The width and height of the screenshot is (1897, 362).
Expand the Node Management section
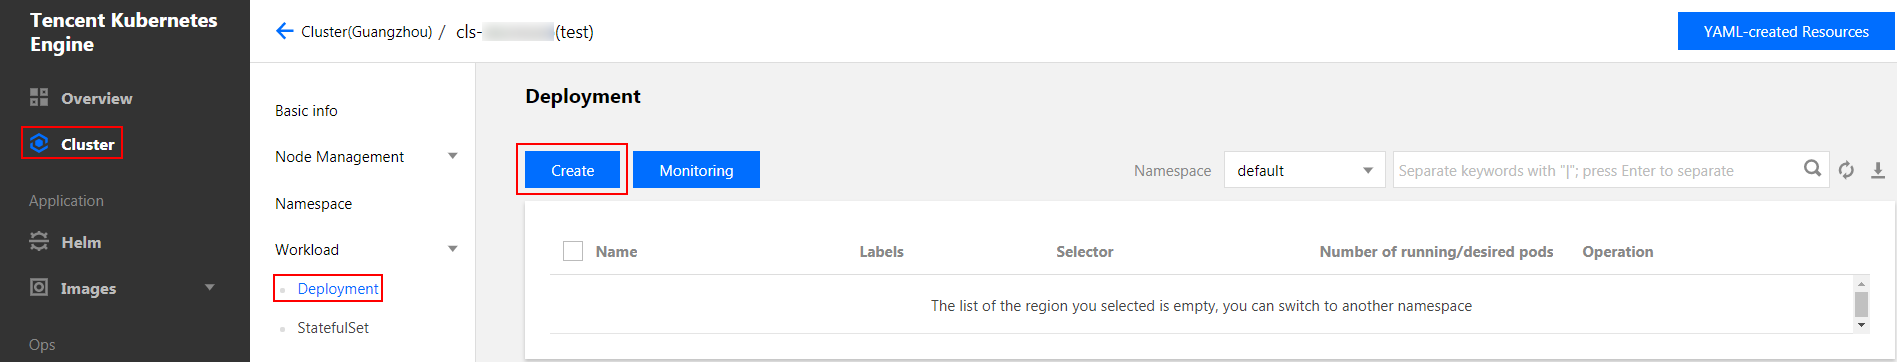tap(453, 156)
